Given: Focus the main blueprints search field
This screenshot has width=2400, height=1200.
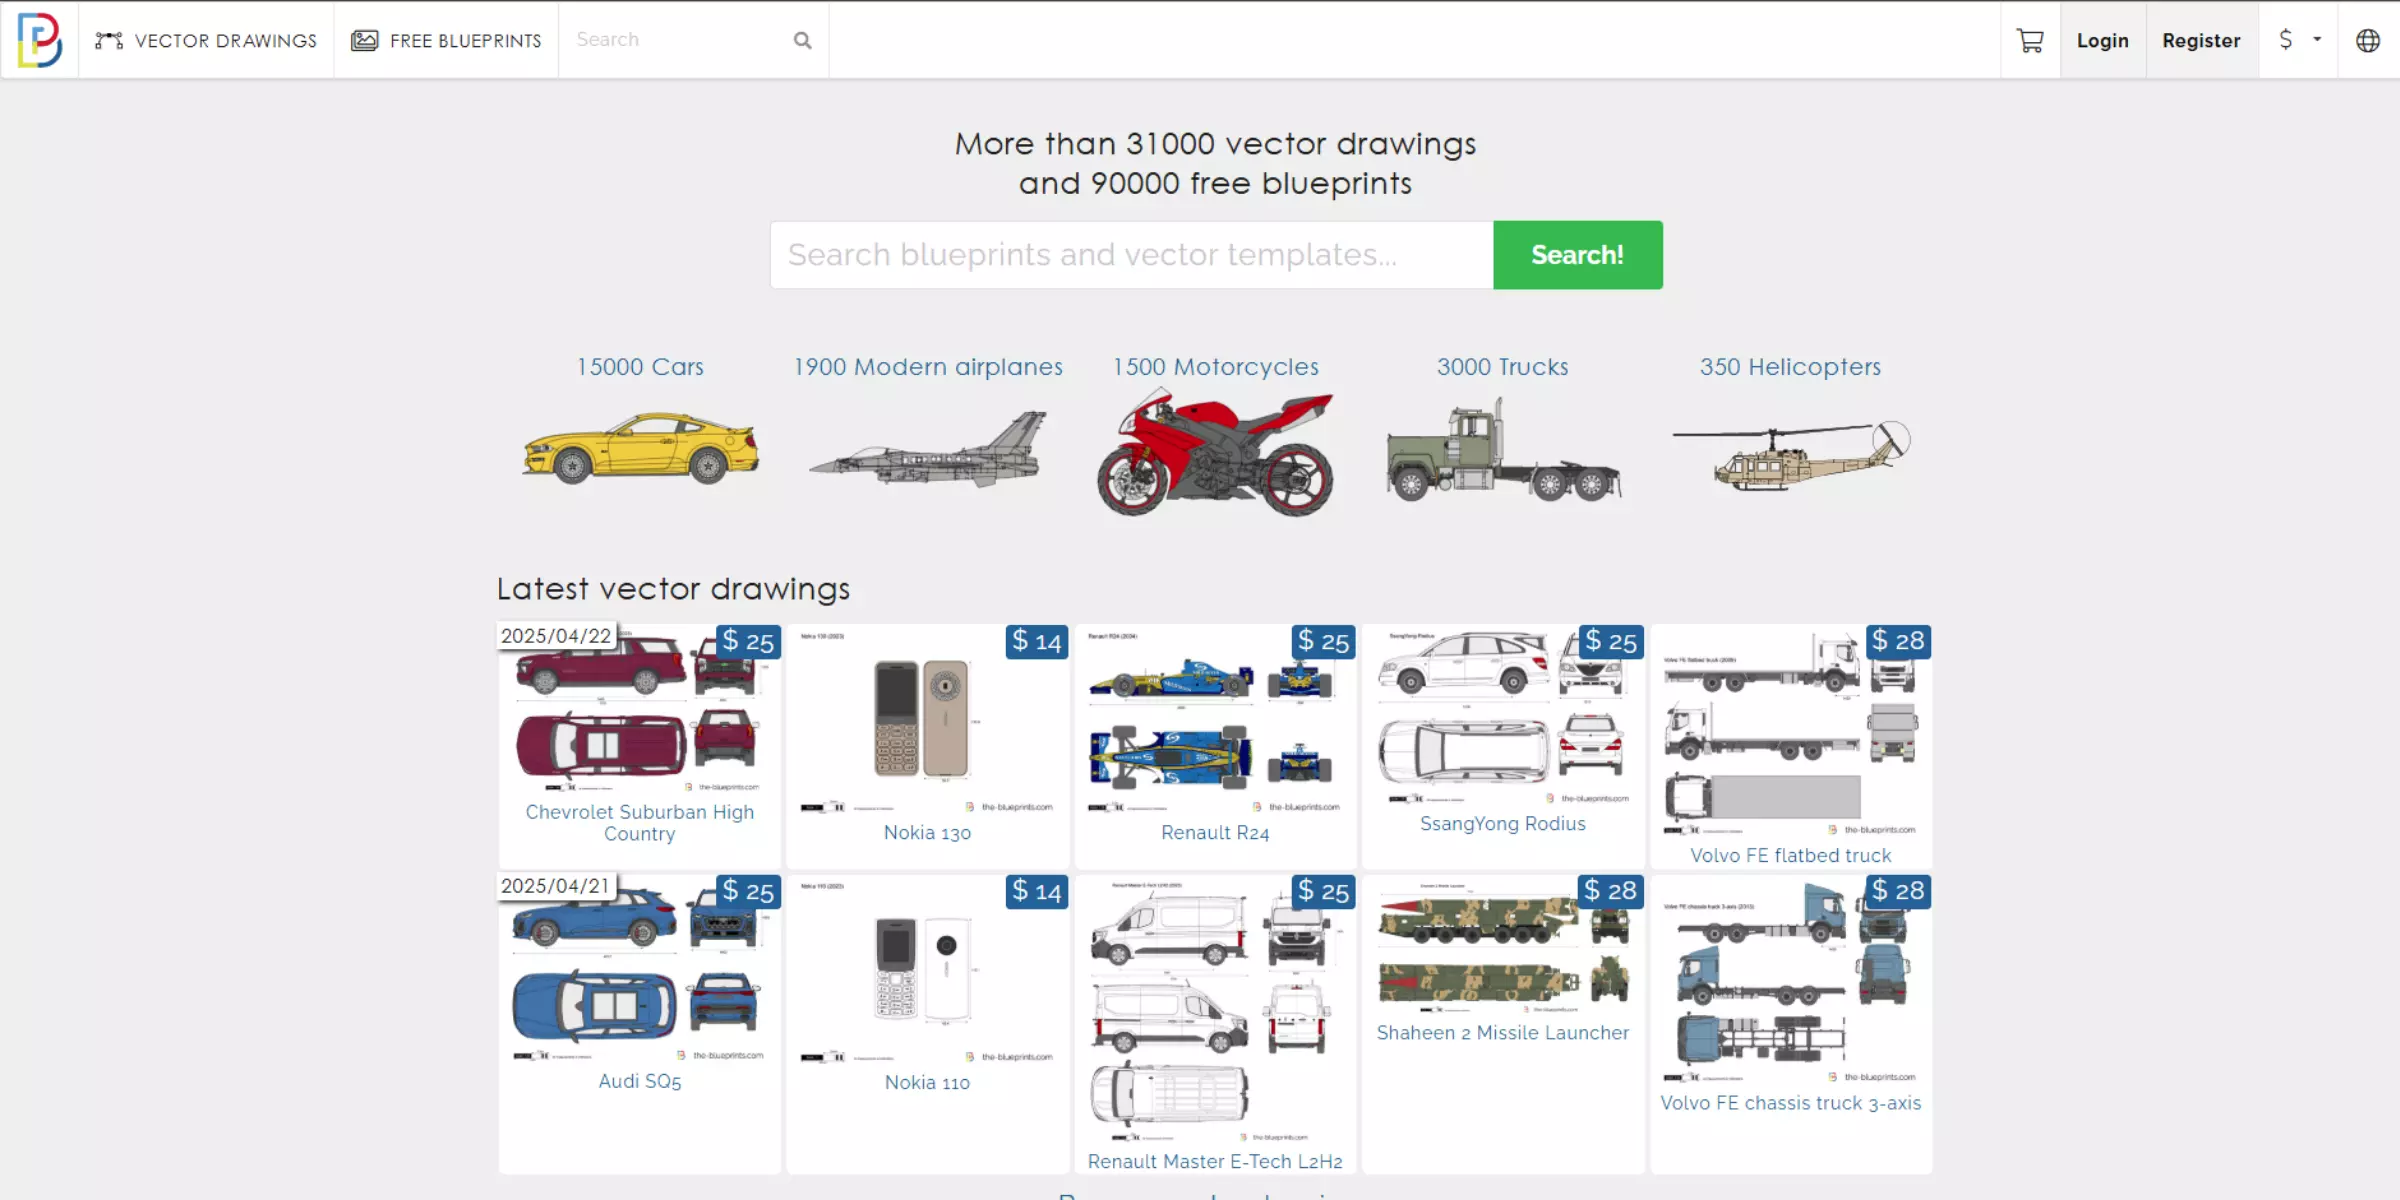Looking at the screenshot, I should coord(1131,255).
